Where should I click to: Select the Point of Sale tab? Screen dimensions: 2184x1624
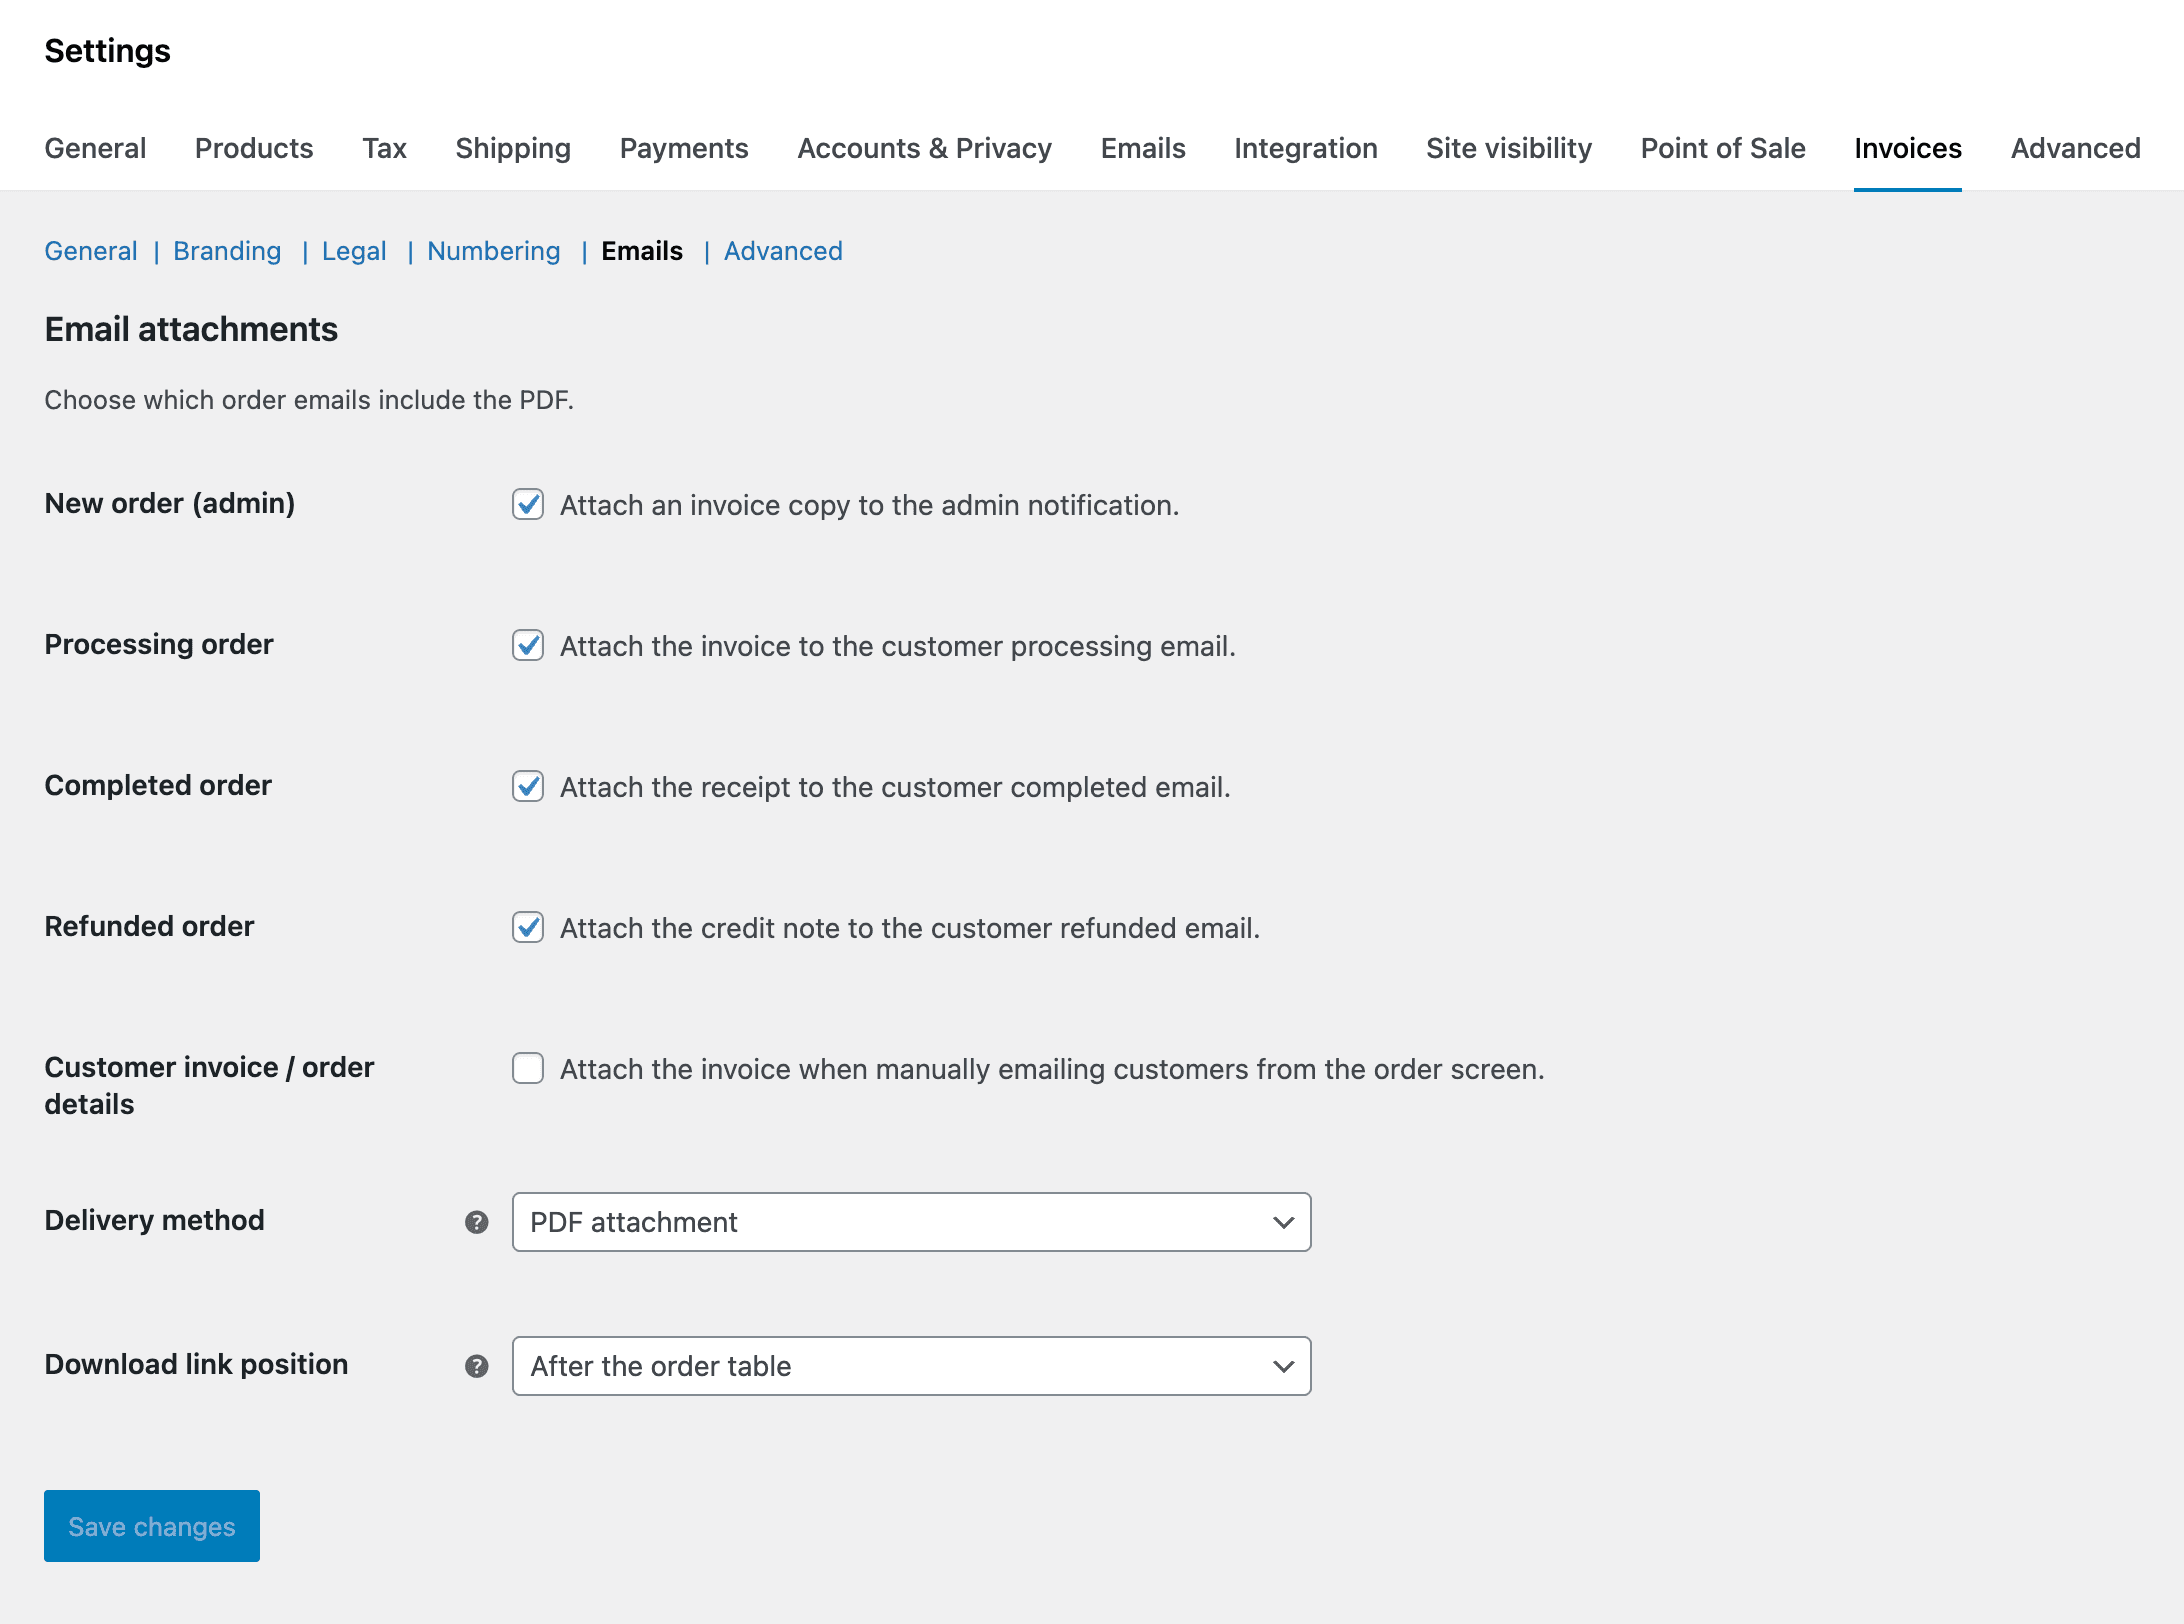[x=1723, y=148]
